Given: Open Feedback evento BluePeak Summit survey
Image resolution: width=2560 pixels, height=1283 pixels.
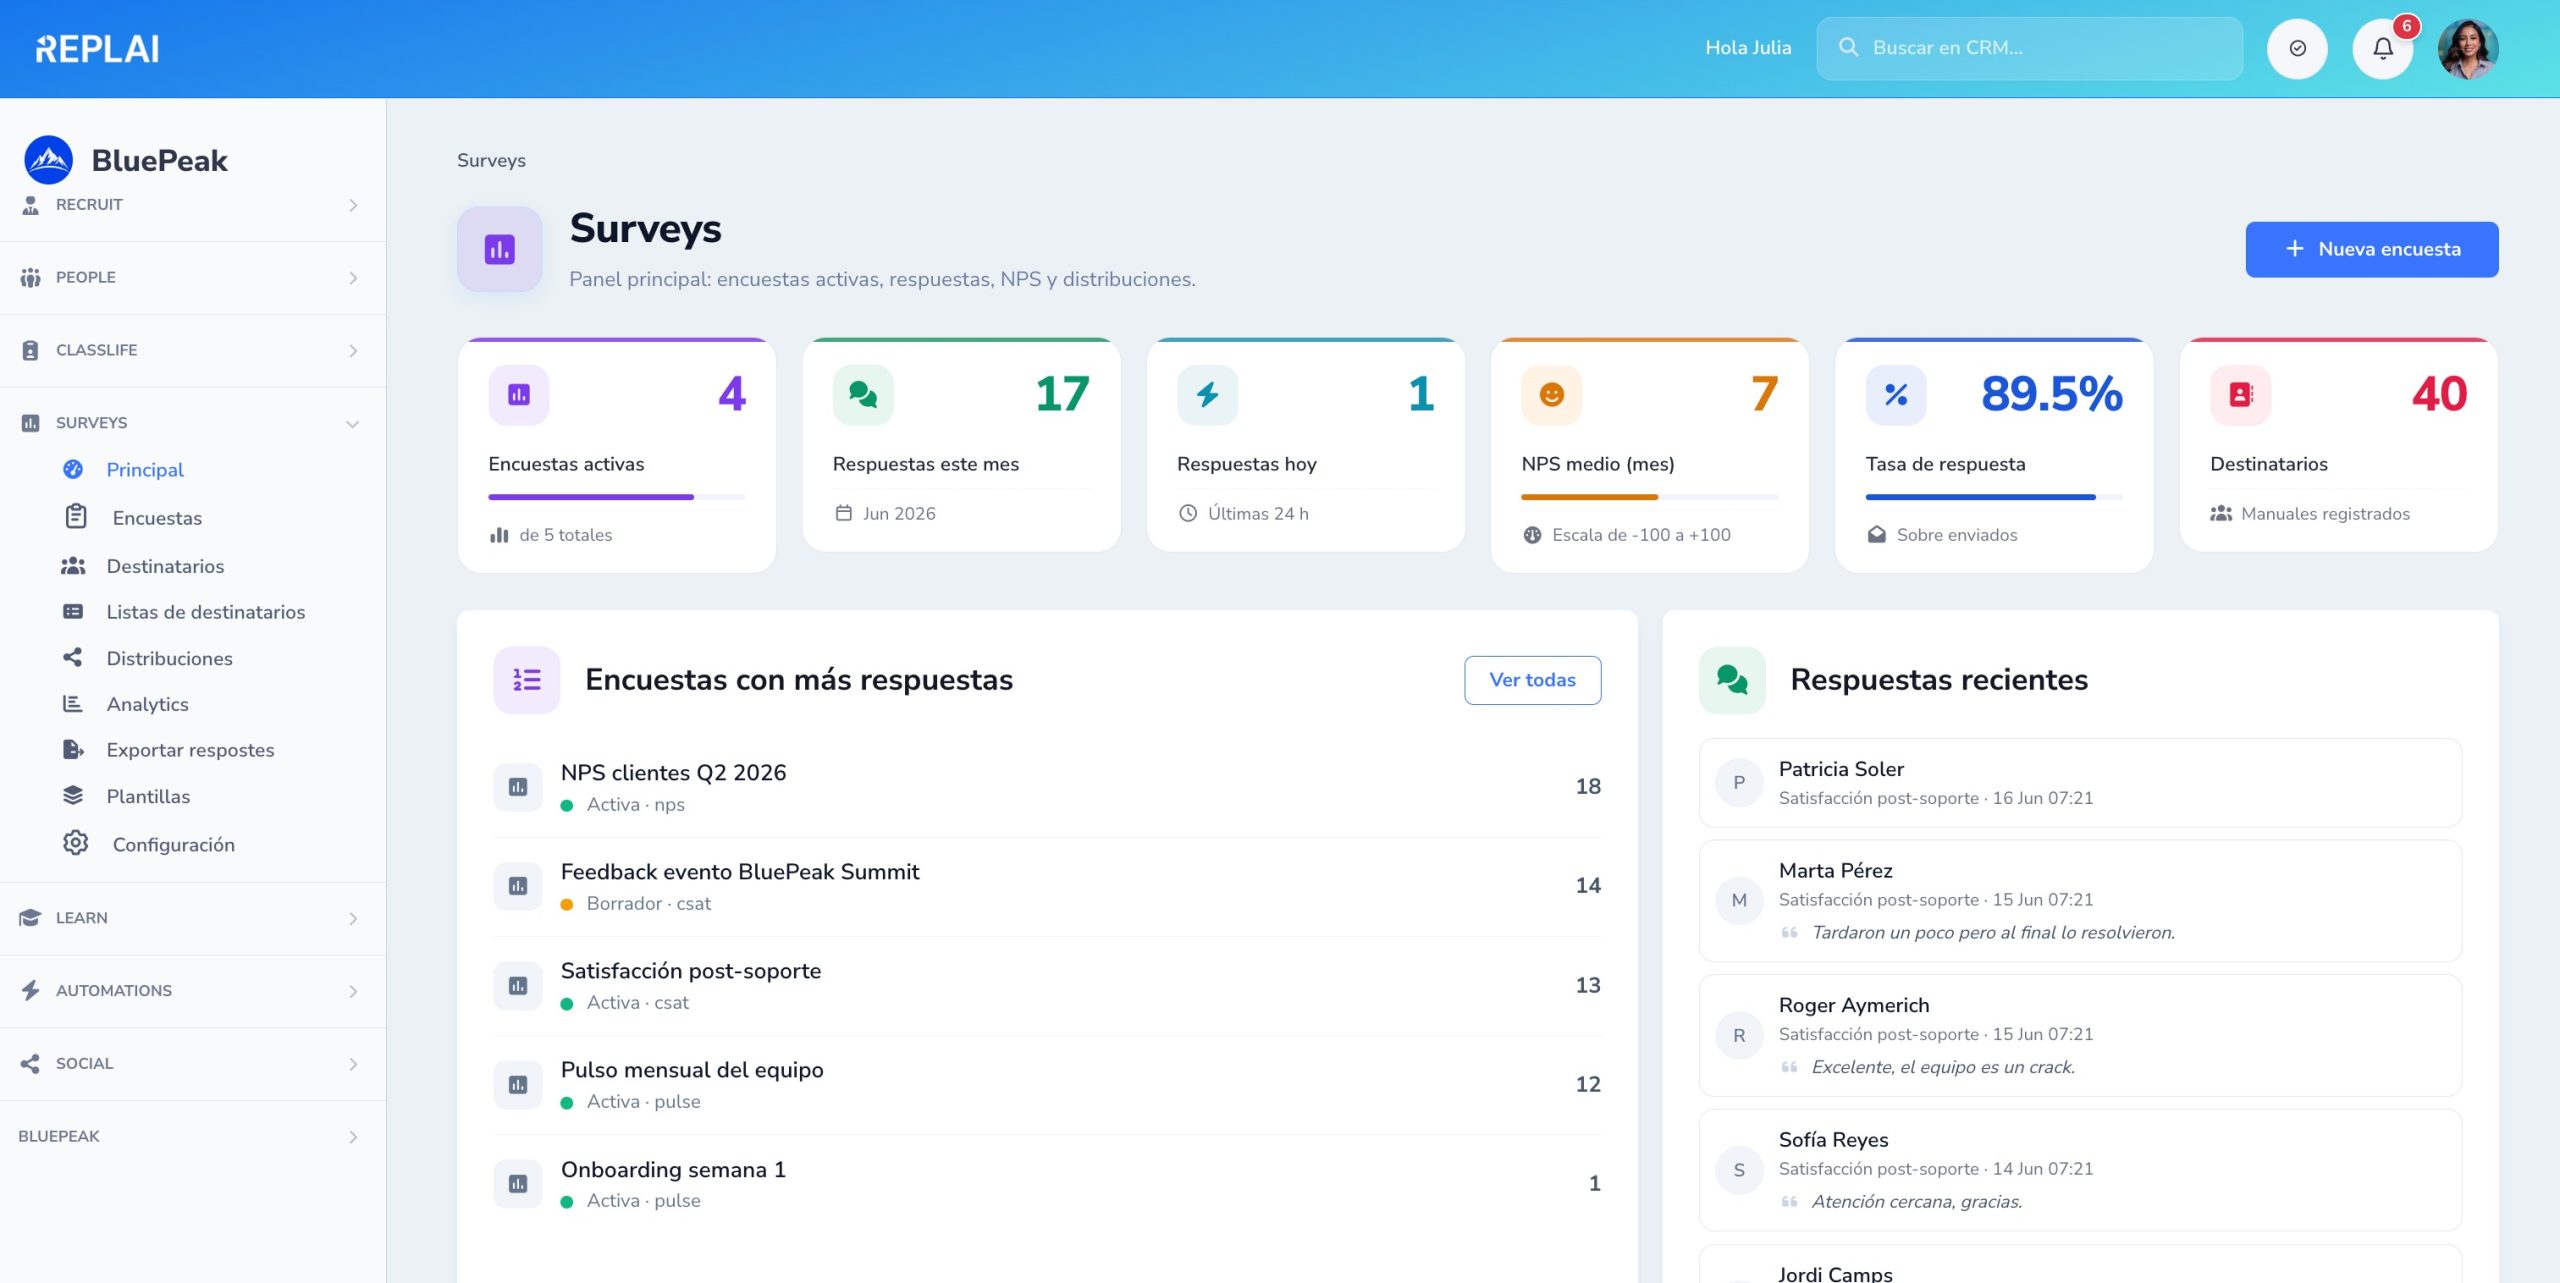Looking at the screenshot, I should pyautogui.click(x=1047, y=886).
